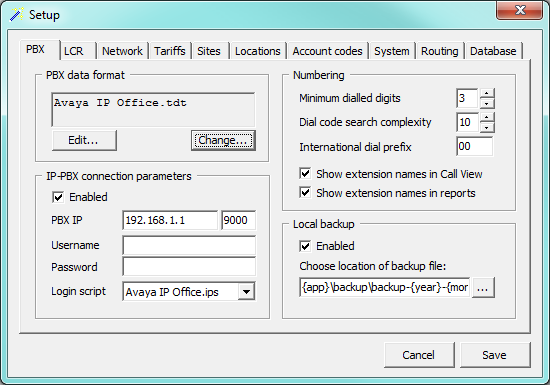Open the Account codes tab
This screenshot has width=550, height=385.
(x=327, y=51)
